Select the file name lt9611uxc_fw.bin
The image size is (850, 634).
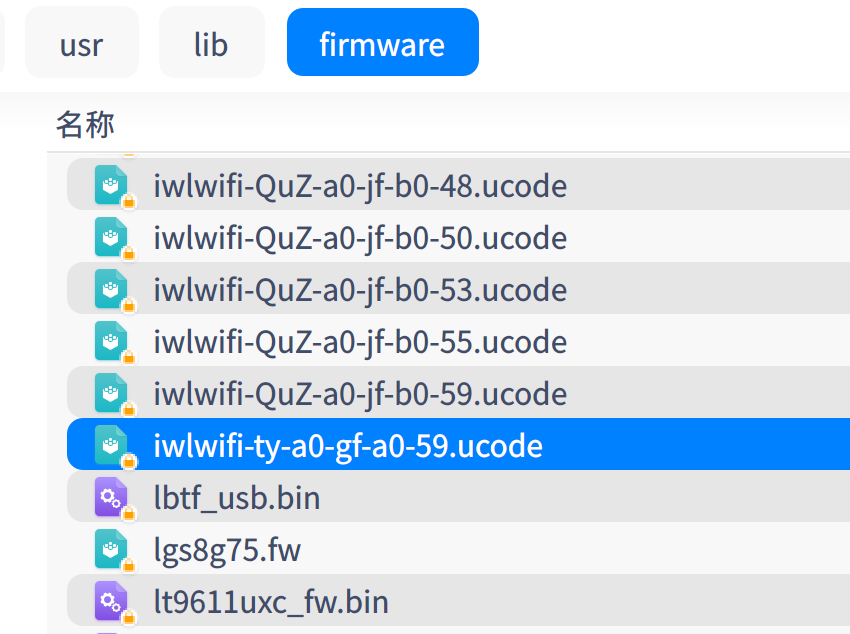tap(271, 602)
